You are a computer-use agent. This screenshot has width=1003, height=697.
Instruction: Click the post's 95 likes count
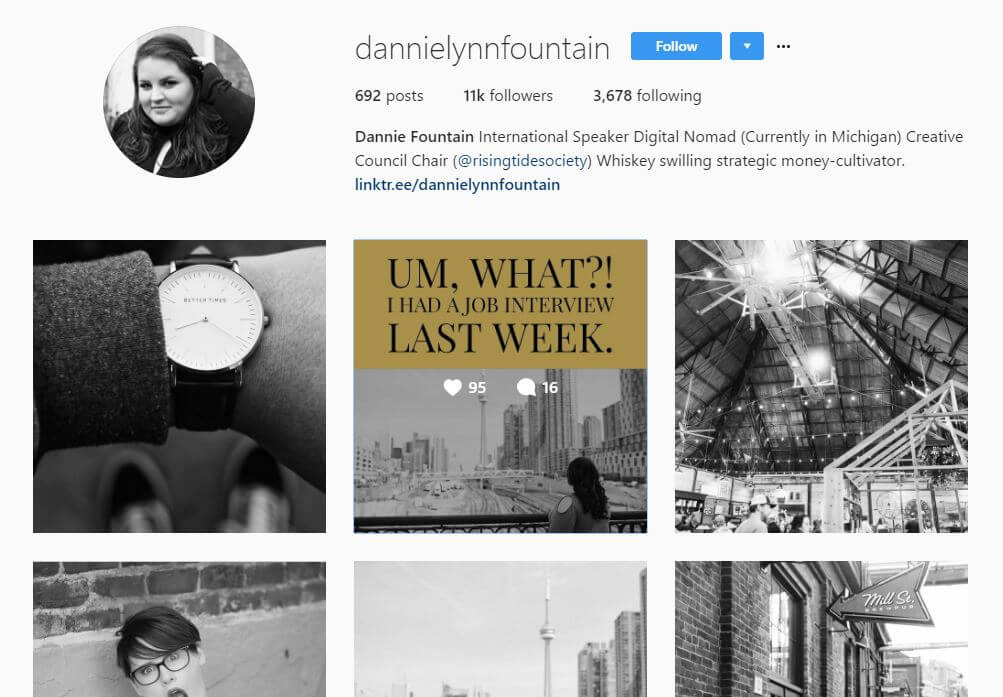477,388
